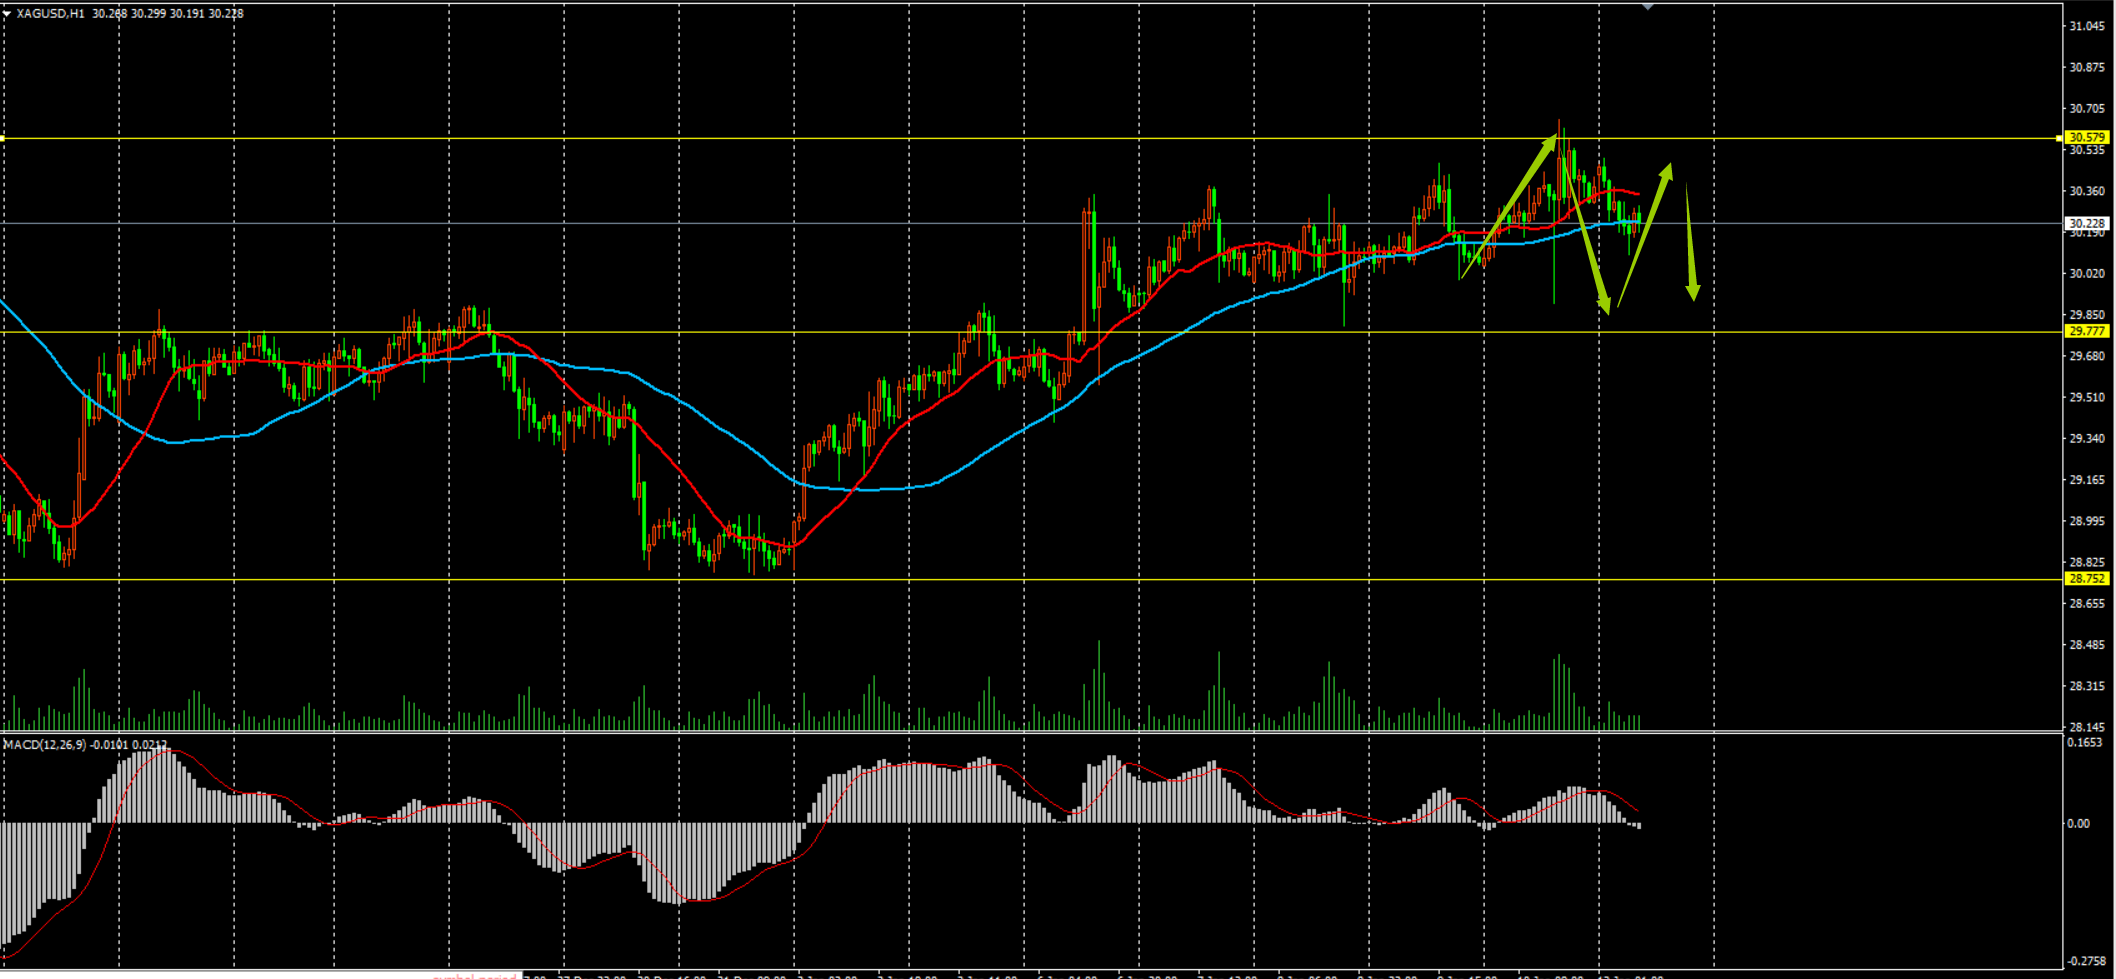Select the yellow 30.579 price label

(x=2088, y=138)
